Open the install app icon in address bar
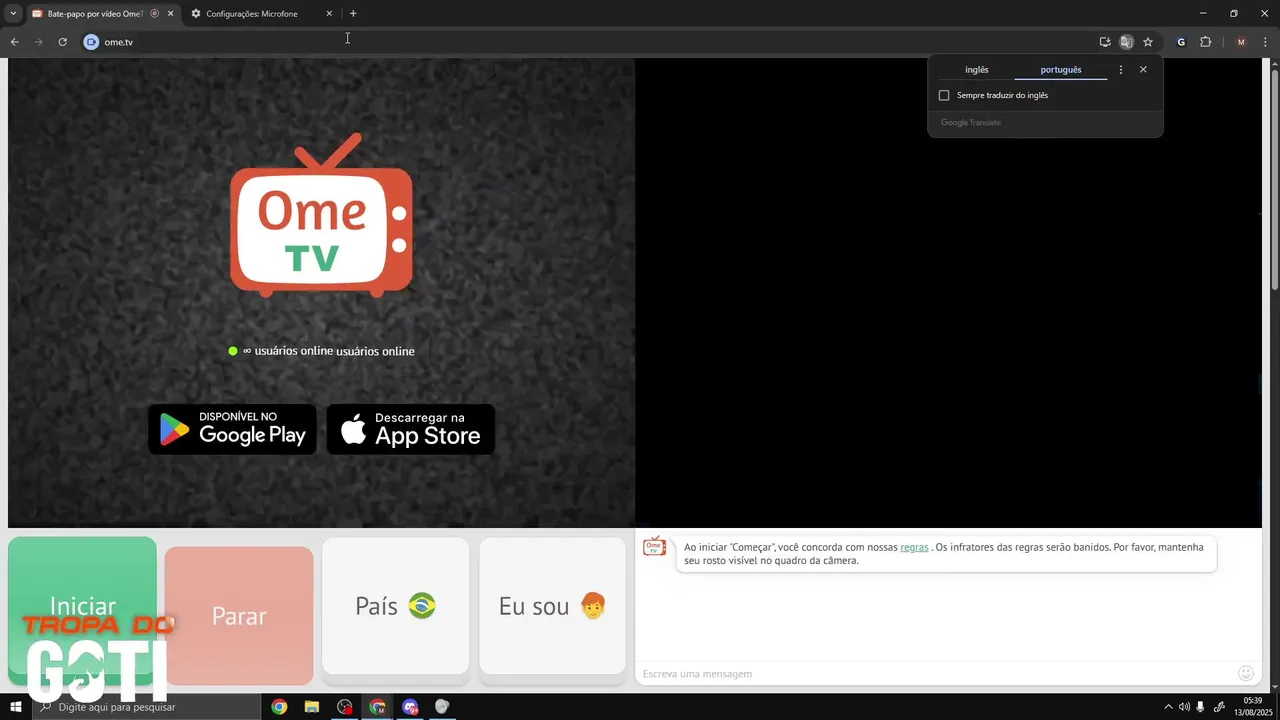This screenshot has width=1280, height=720. click(1105, 42)
